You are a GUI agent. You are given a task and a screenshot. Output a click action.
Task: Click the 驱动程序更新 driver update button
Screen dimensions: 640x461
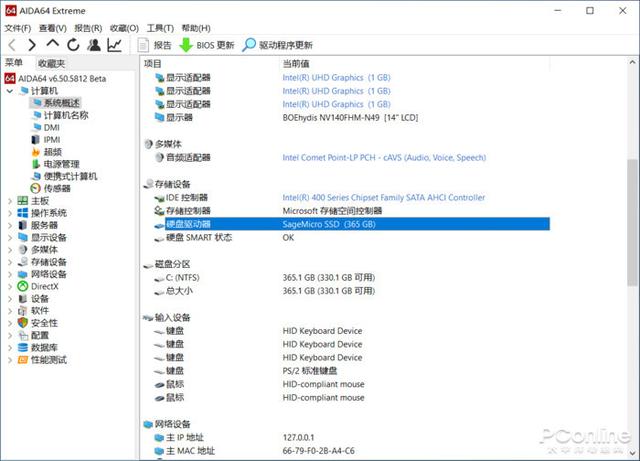click(278, 45)
